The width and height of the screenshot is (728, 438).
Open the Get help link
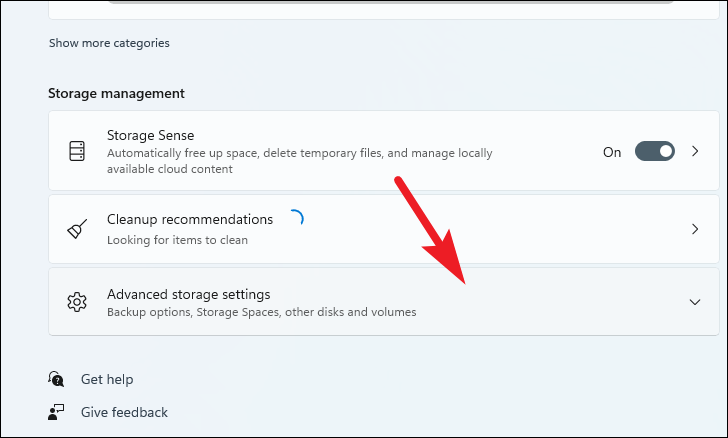[x=107, y=379]
